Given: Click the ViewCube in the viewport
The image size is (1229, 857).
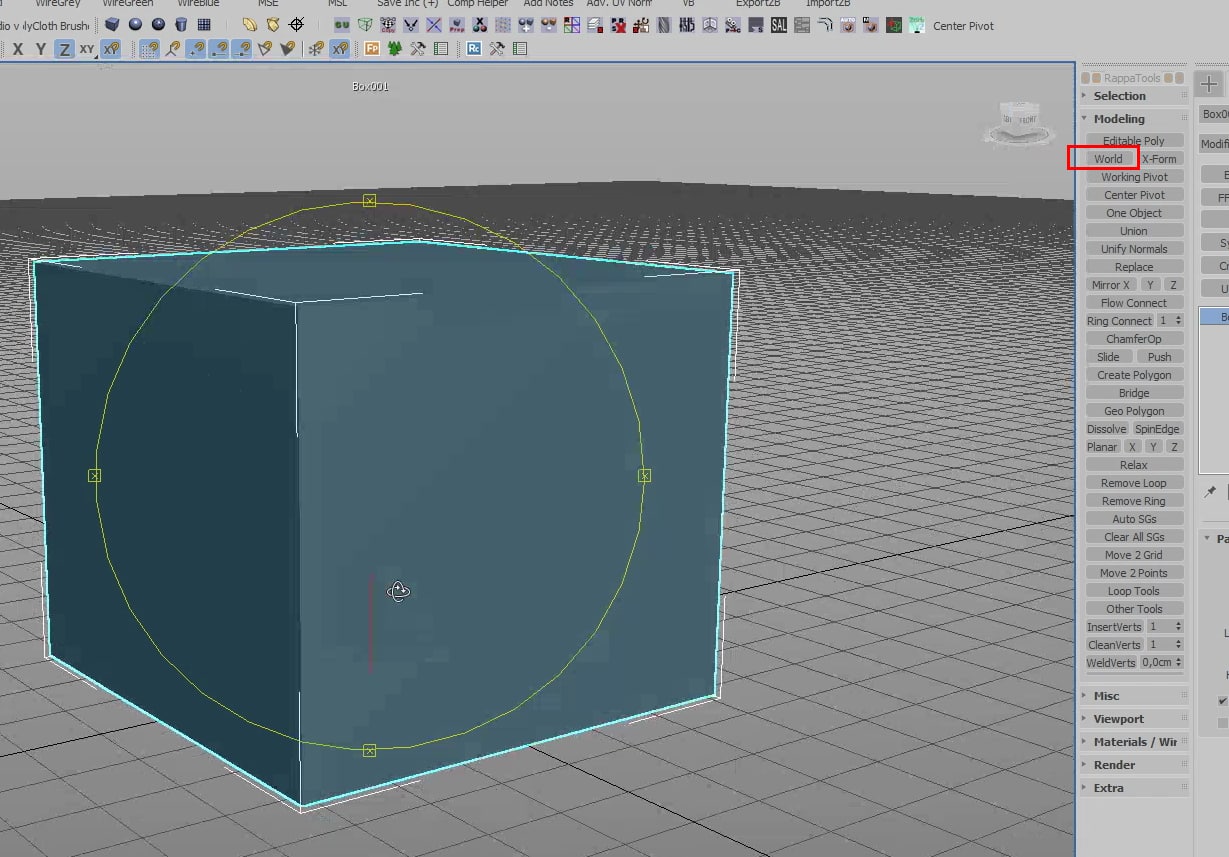Looking at the screenshot, I should 1018,122.
